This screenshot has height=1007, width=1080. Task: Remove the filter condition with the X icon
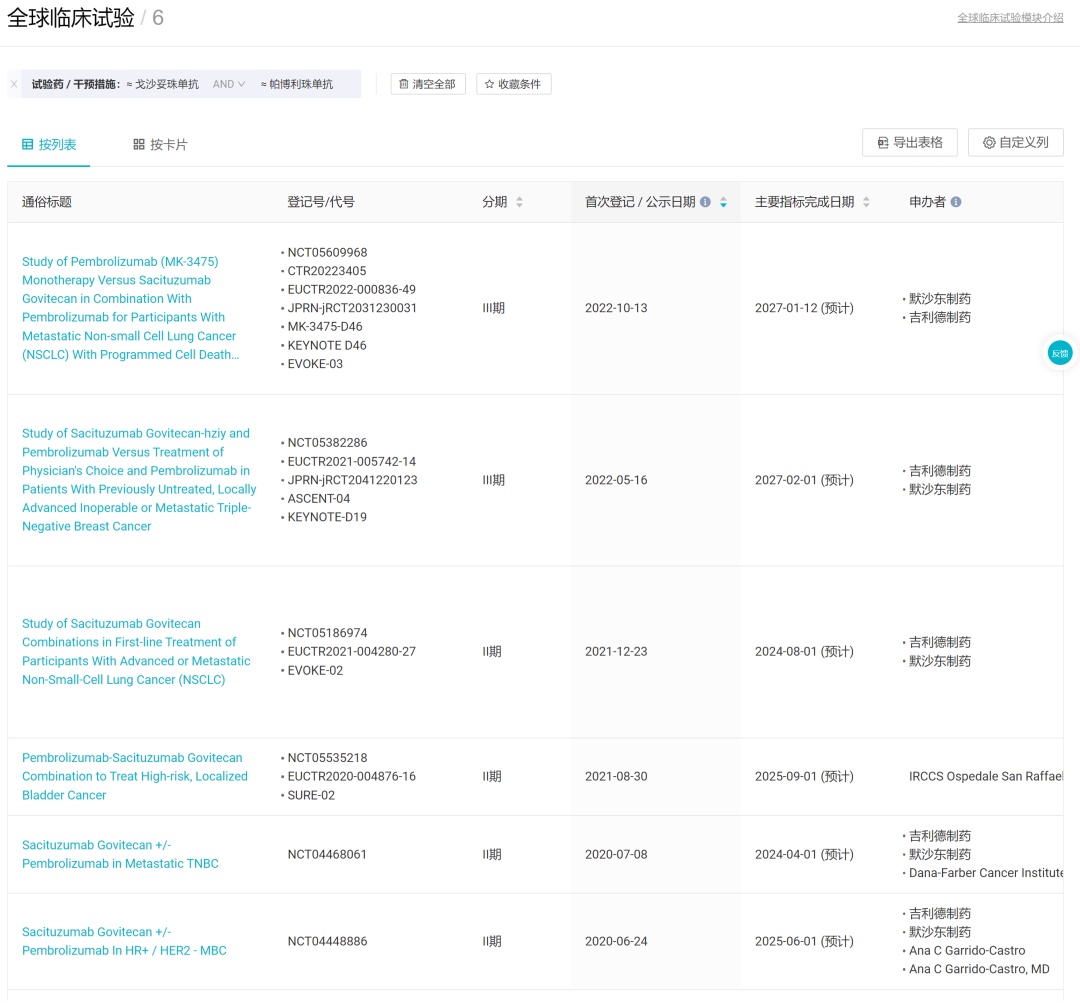click(x=14, y=84)
